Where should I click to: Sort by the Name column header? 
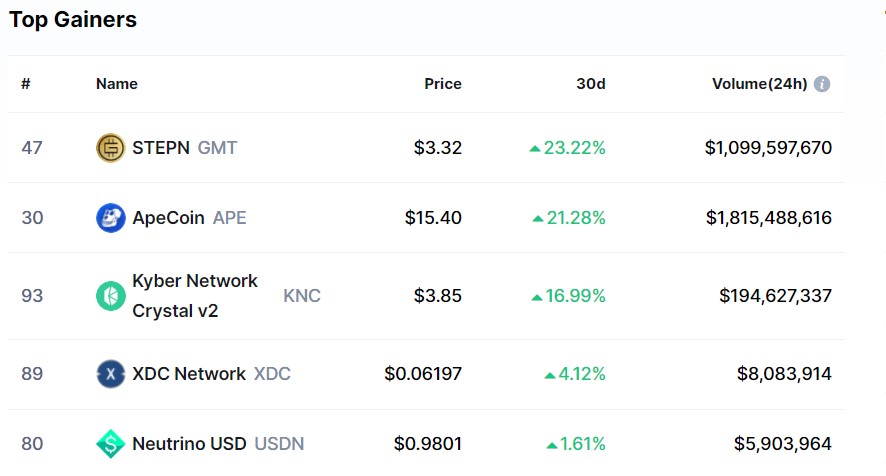[117, 84]
